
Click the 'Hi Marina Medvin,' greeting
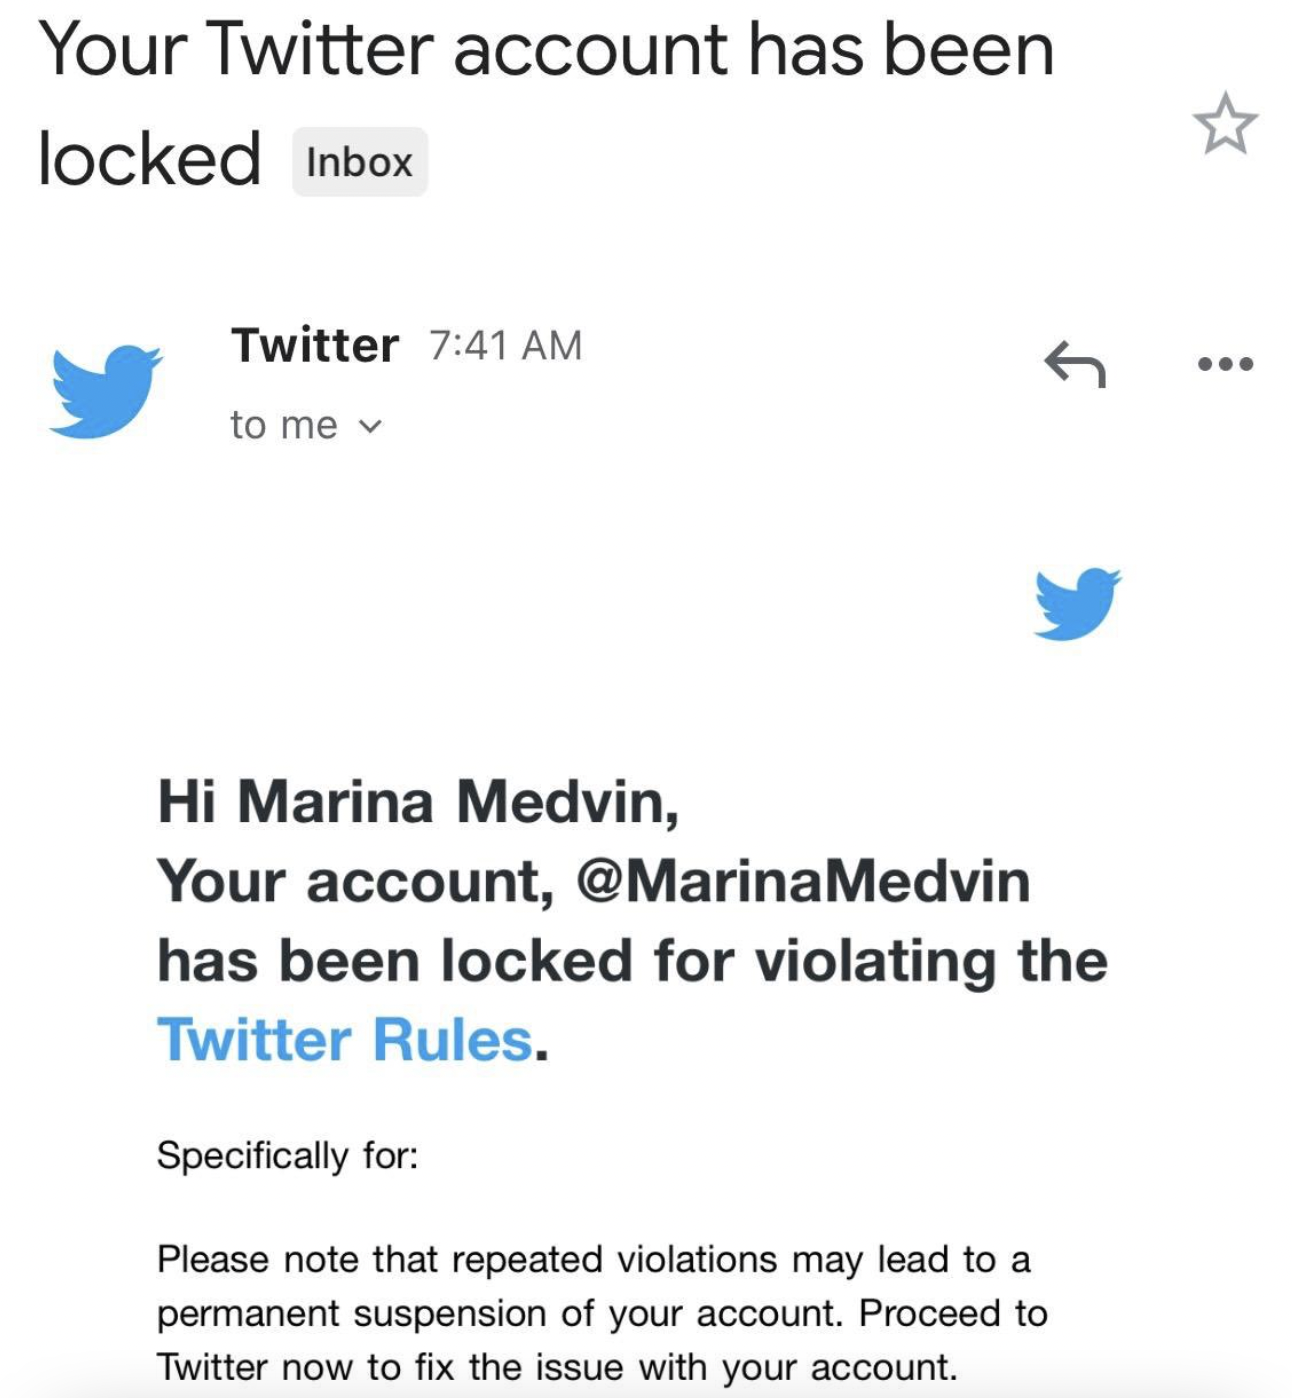(x=418, y=801)
